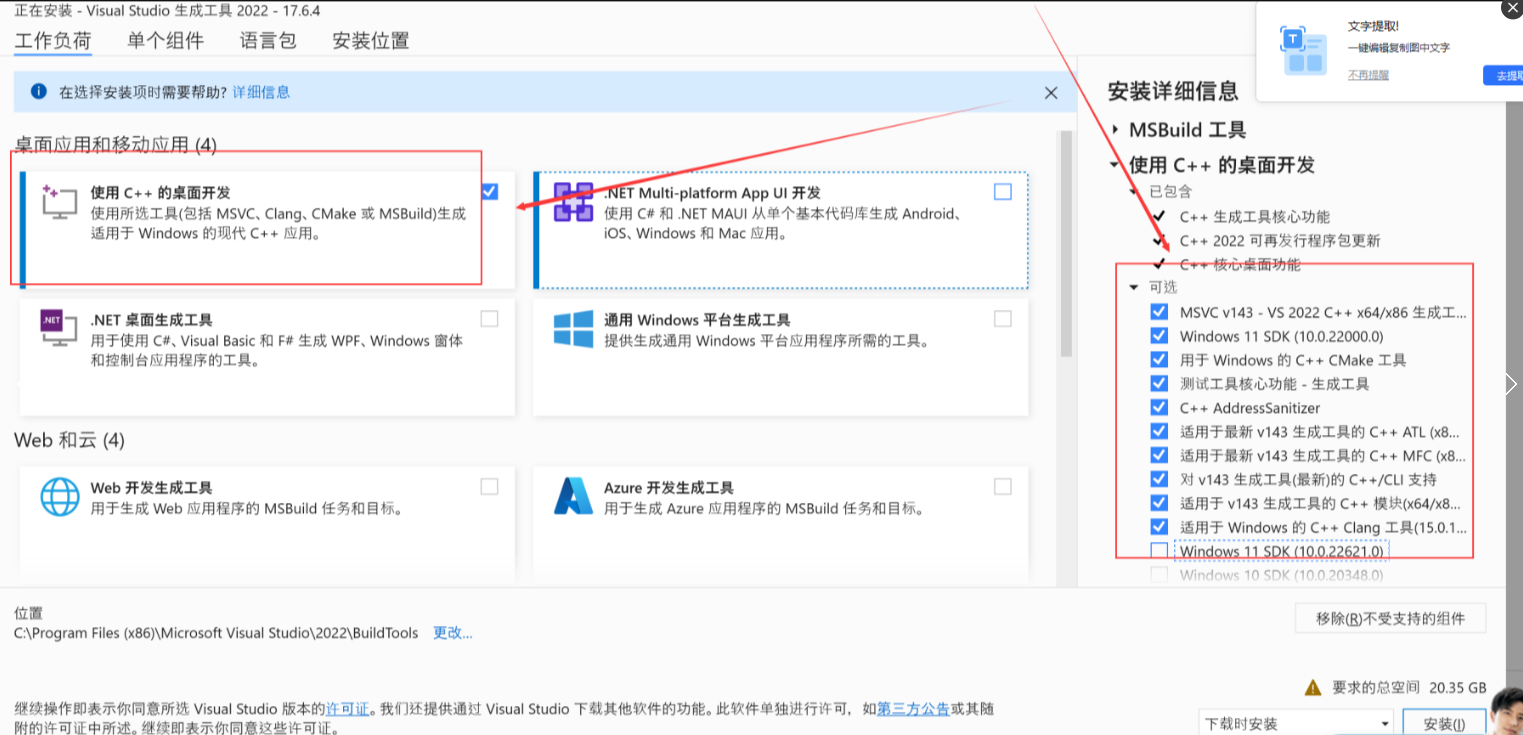Screen dimensions: 1523x735
Task: Click the blue info icon in help banner
Action: (39, 91)
